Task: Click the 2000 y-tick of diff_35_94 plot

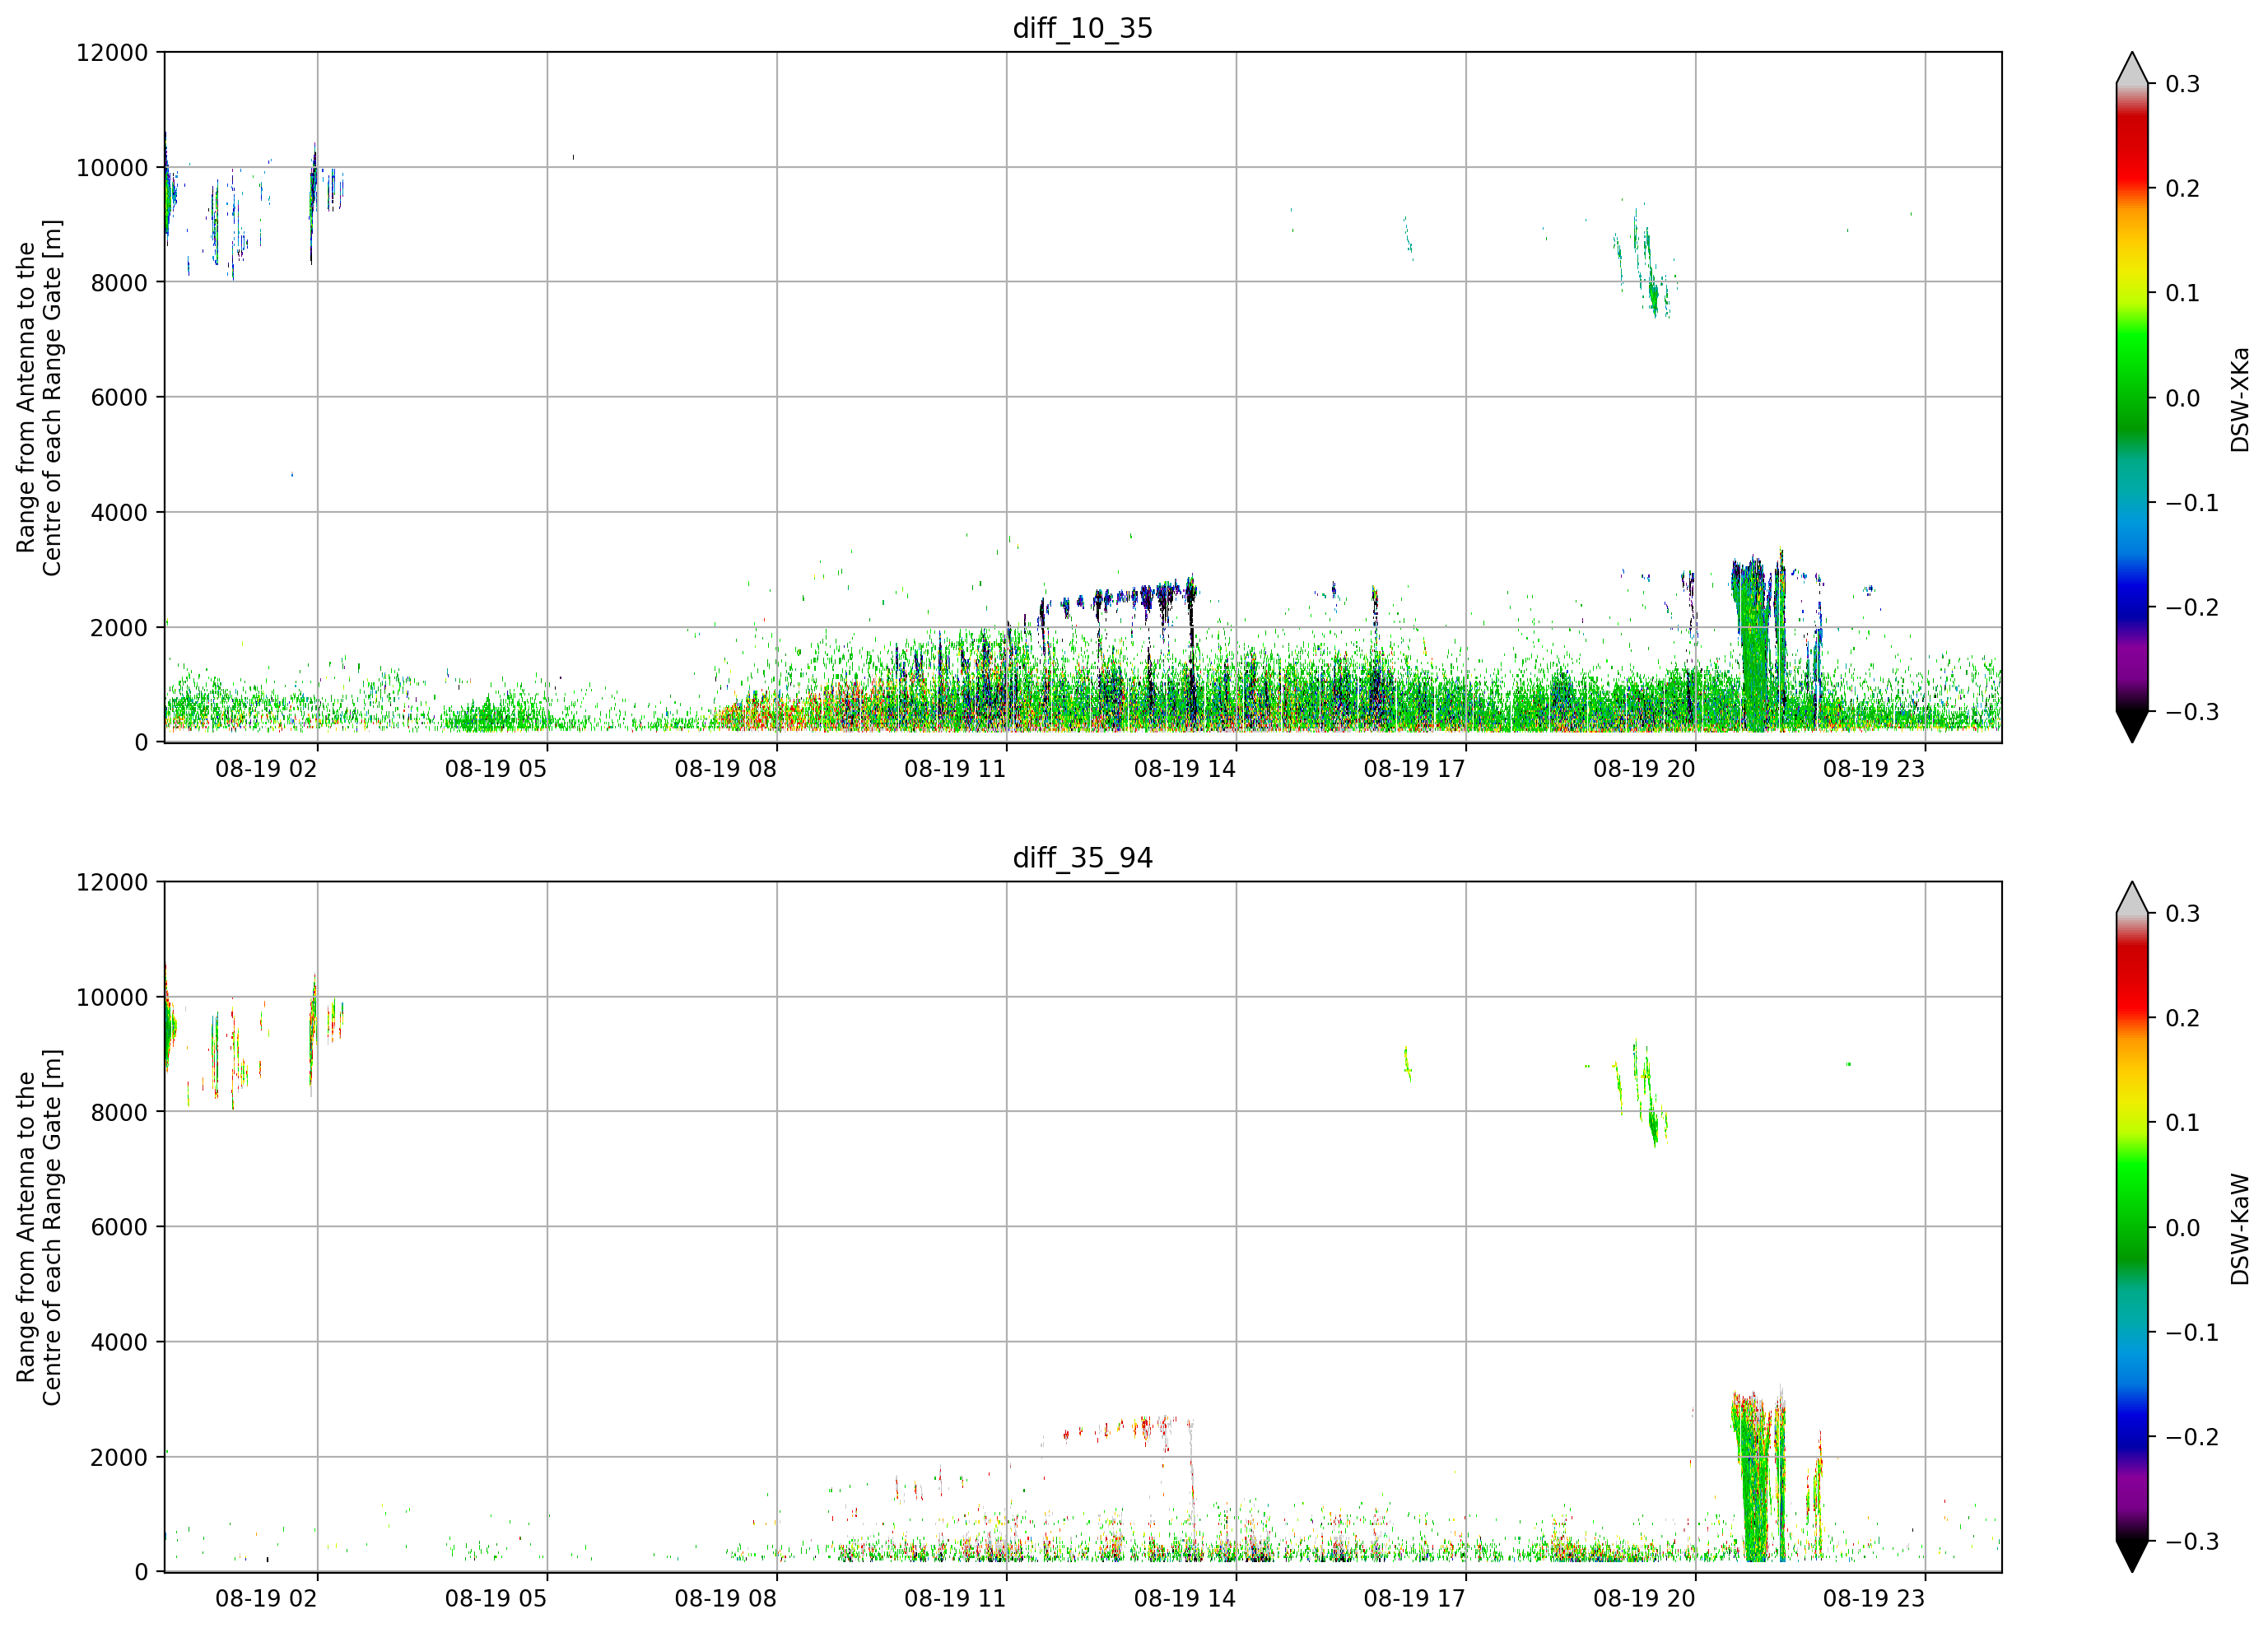Action: pyautogui.click(x=119, y=1458)
